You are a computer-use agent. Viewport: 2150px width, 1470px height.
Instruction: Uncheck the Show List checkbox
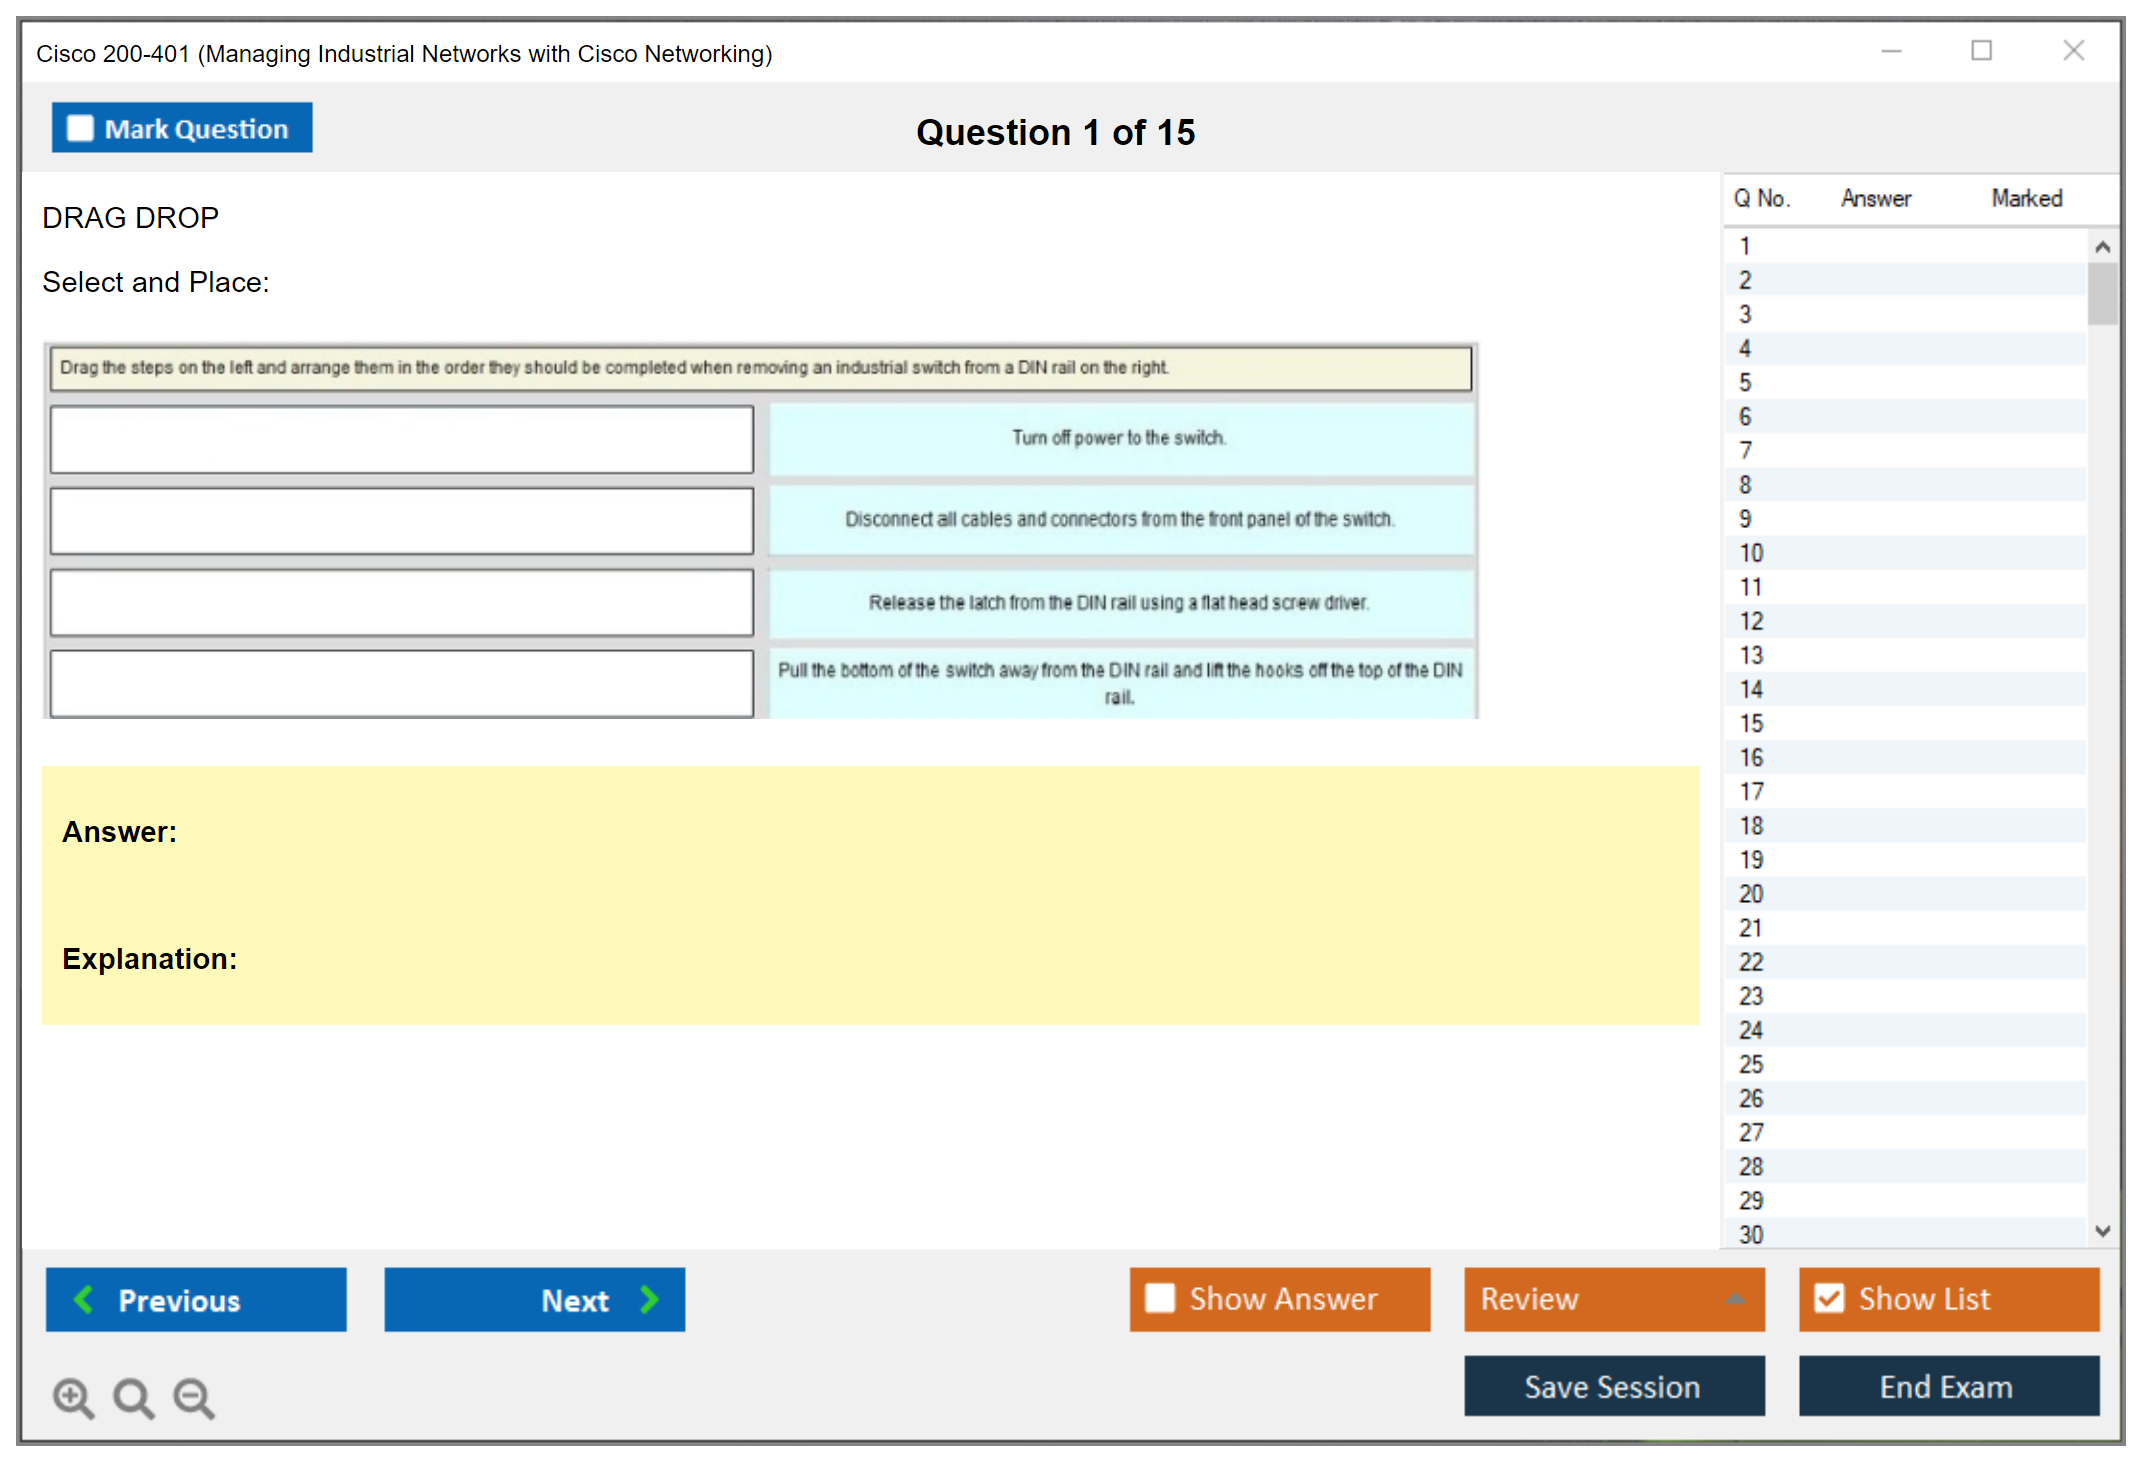(x=1829, y=1298)
